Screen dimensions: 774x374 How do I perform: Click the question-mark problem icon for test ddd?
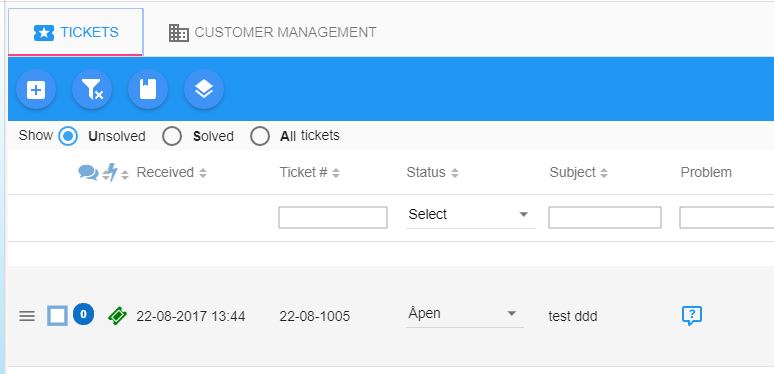click(692, 316)
